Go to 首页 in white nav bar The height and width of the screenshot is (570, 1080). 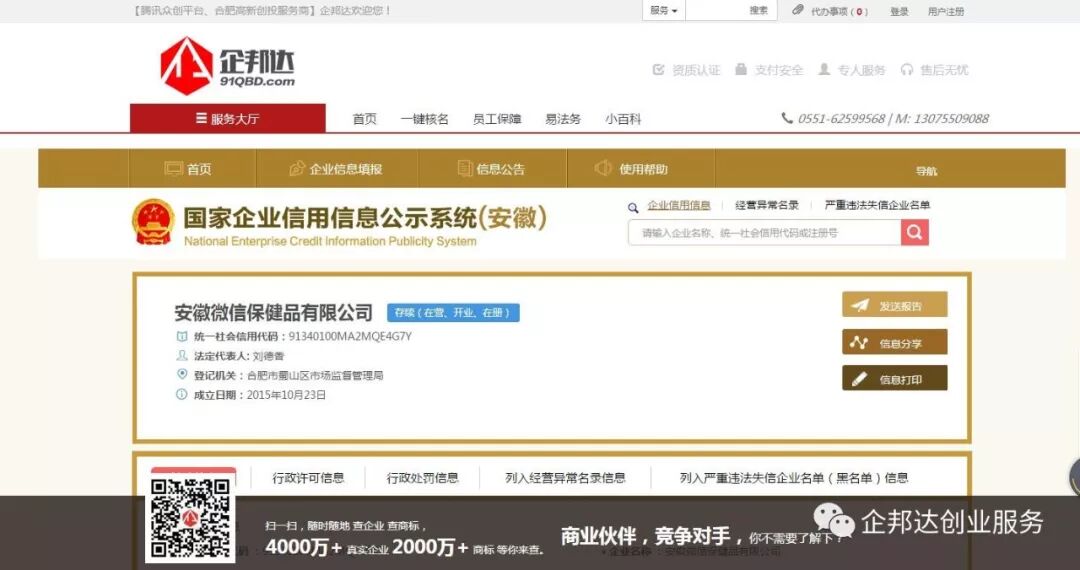point(364,119)
